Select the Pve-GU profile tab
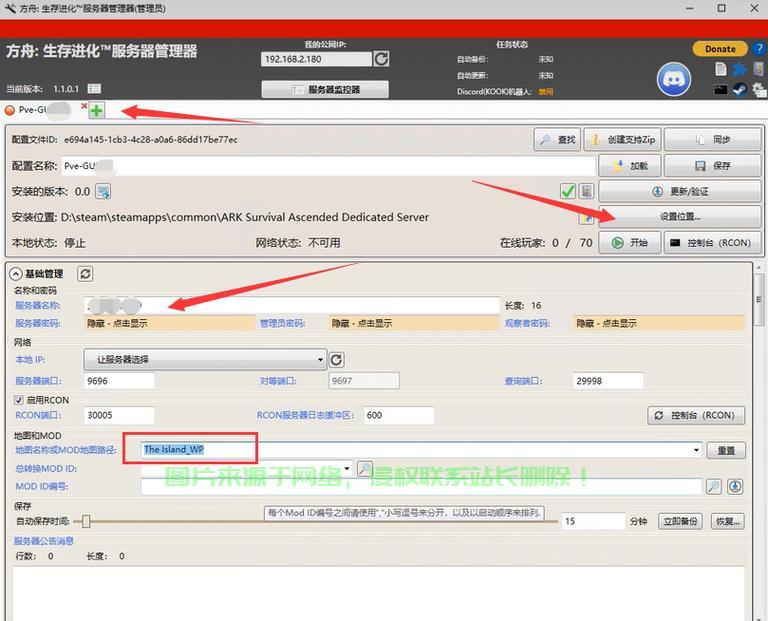 39,110
